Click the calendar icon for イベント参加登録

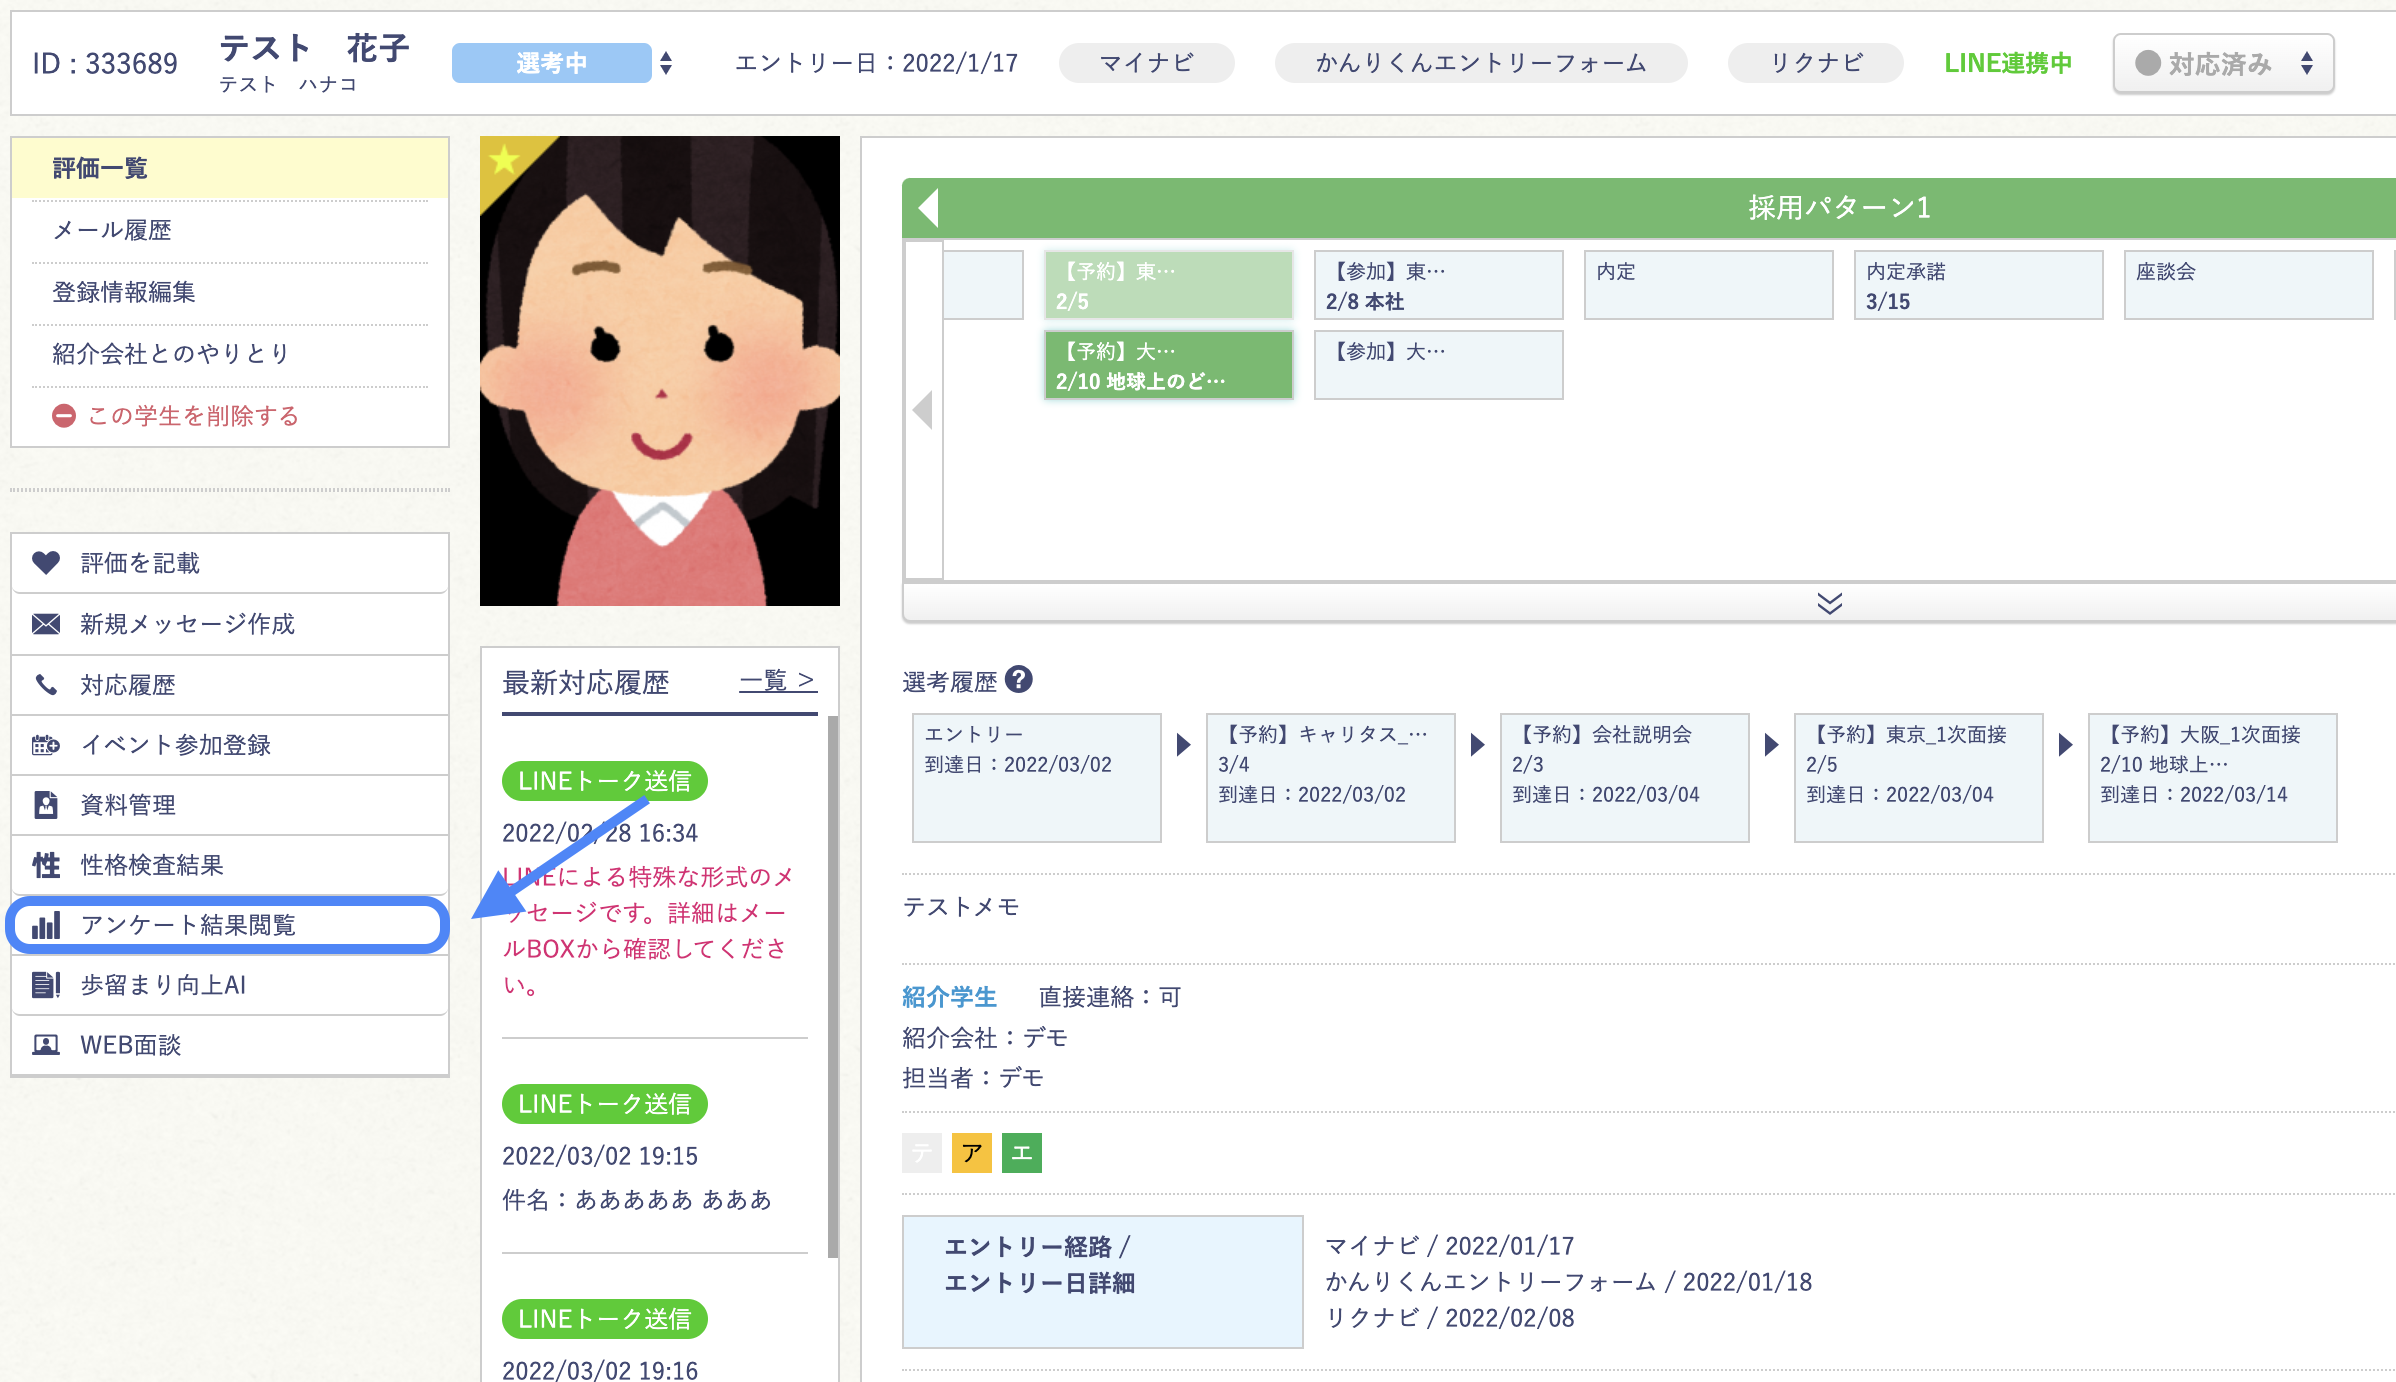[46, 745]
